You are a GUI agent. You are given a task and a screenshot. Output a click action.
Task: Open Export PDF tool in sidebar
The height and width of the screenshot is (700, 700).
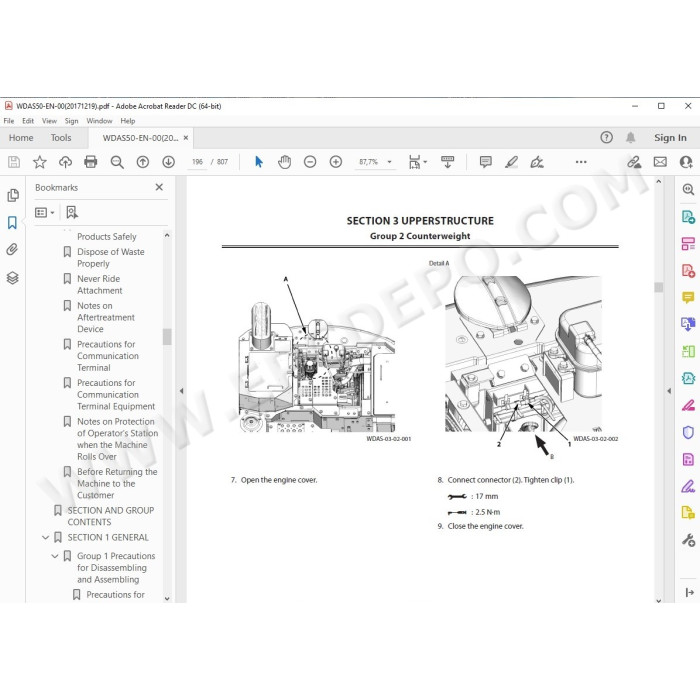[x=688, y=217]
